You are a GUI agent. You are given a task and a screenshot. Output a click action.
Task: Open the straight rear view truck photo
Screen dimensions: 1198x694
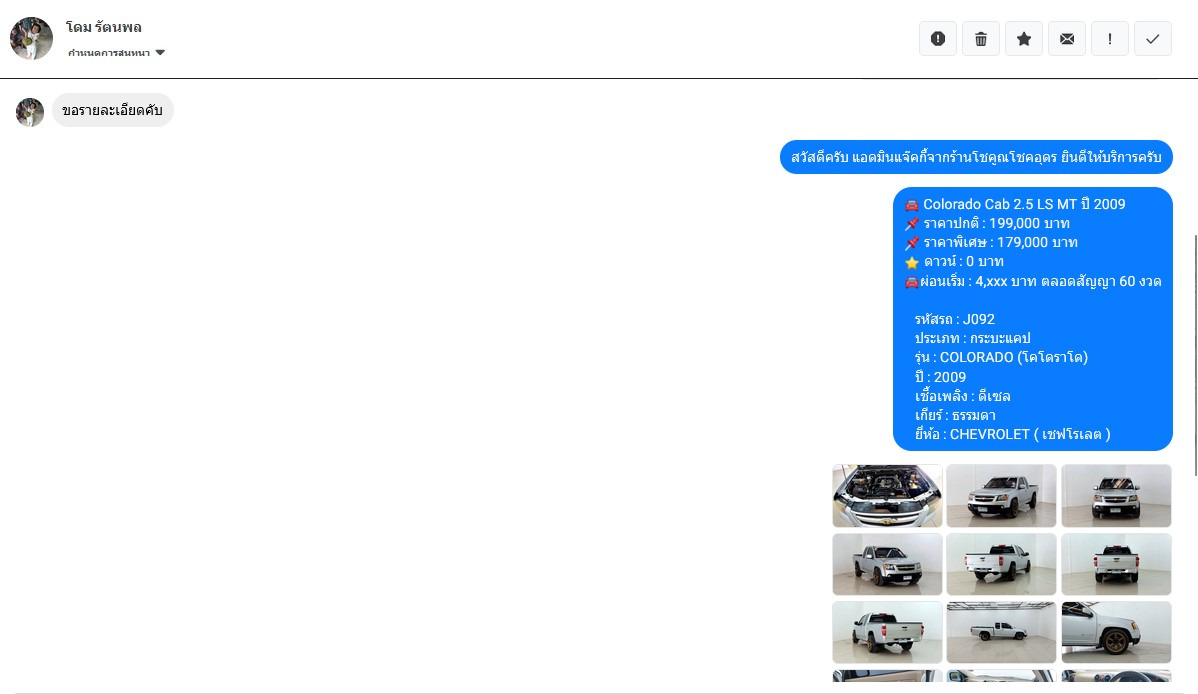tap(1116, 564)
